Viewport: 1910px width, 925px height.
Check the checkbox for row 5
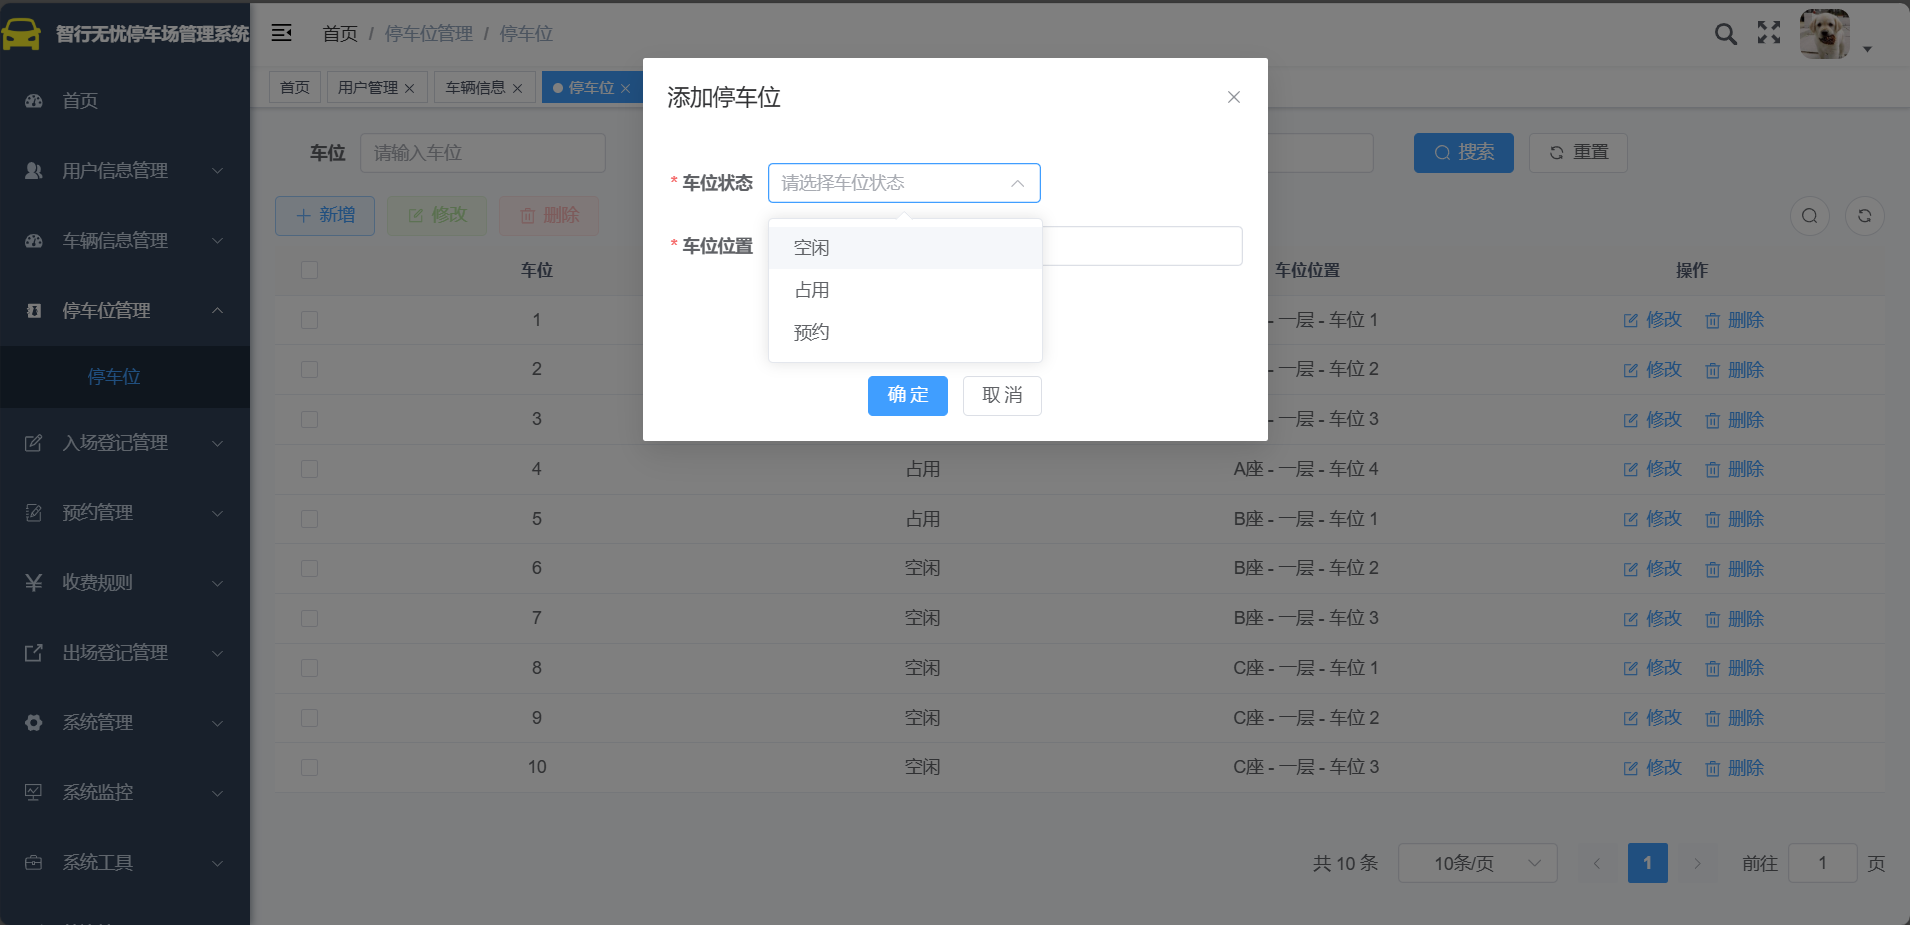coord(310,519)
